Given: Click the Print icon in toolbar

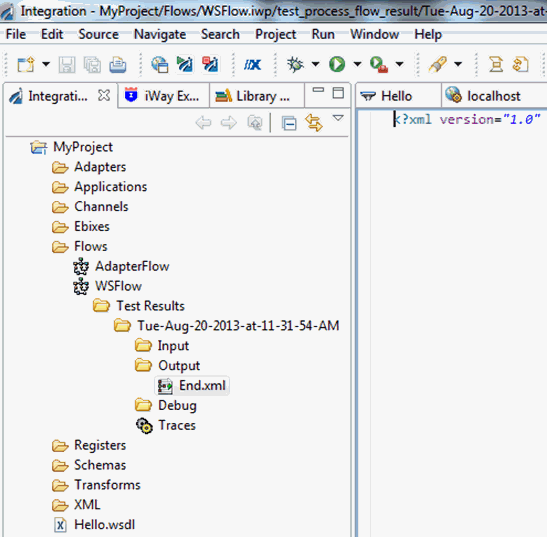Looking at the screenshot, I should (118, 65).
